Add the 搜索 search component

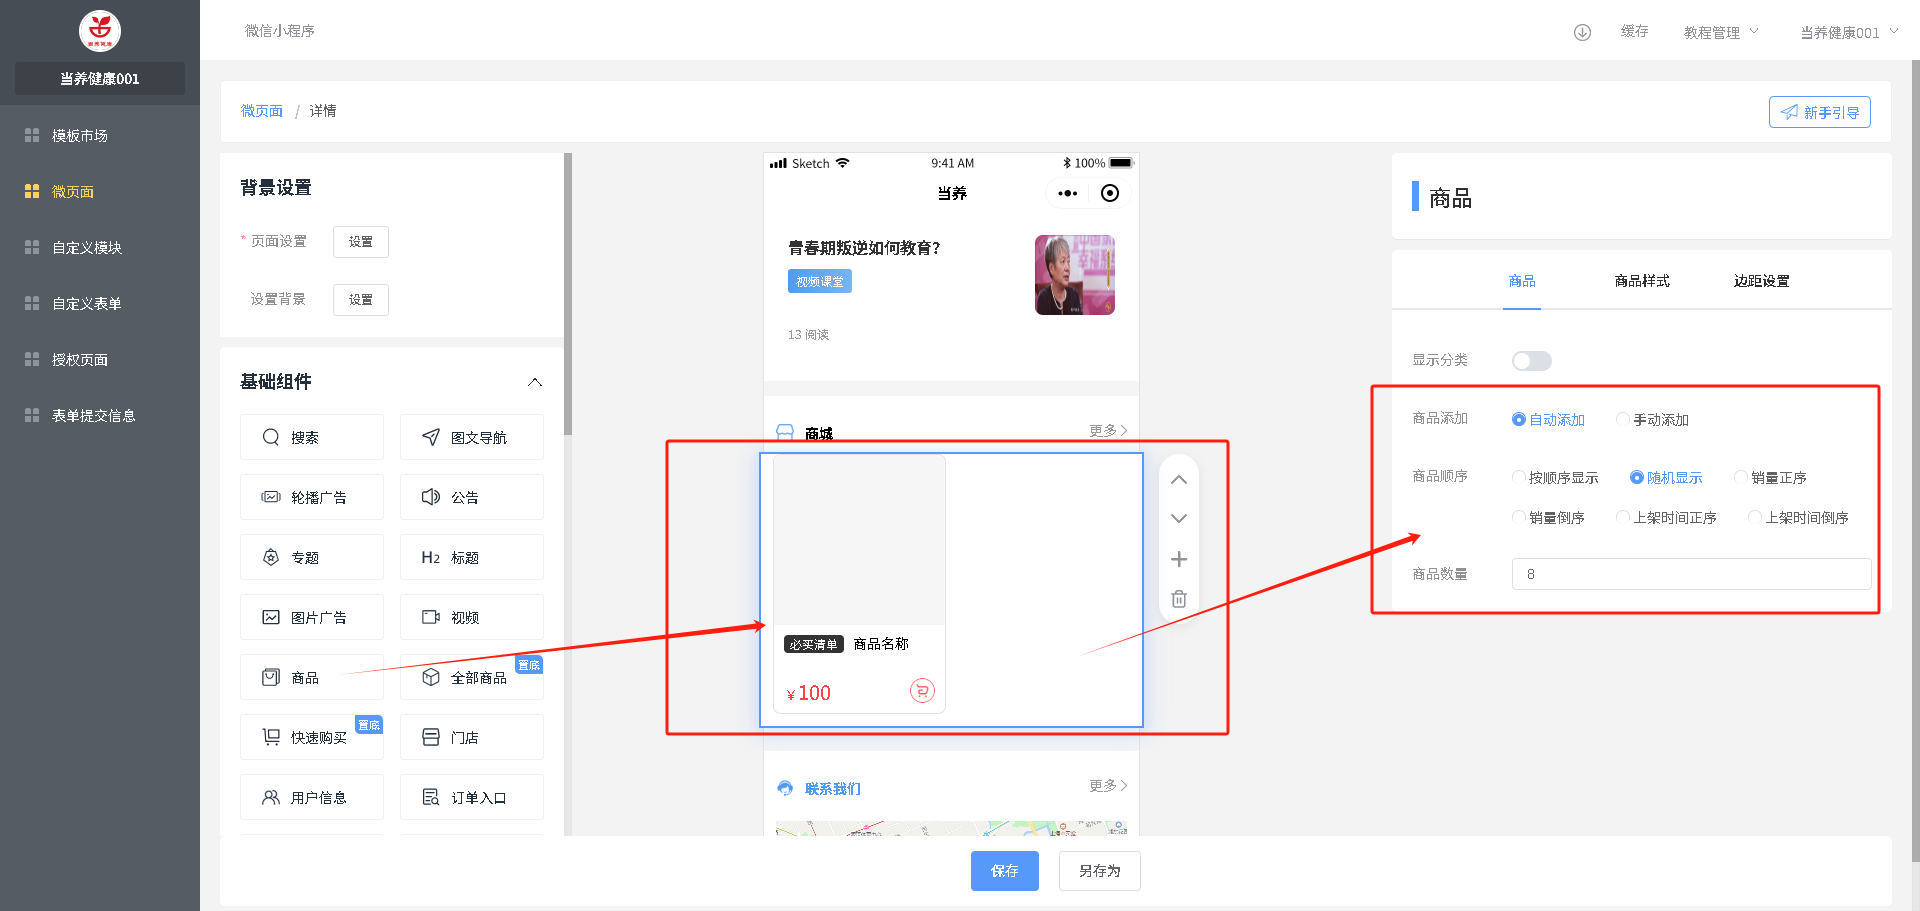[312, 438]
